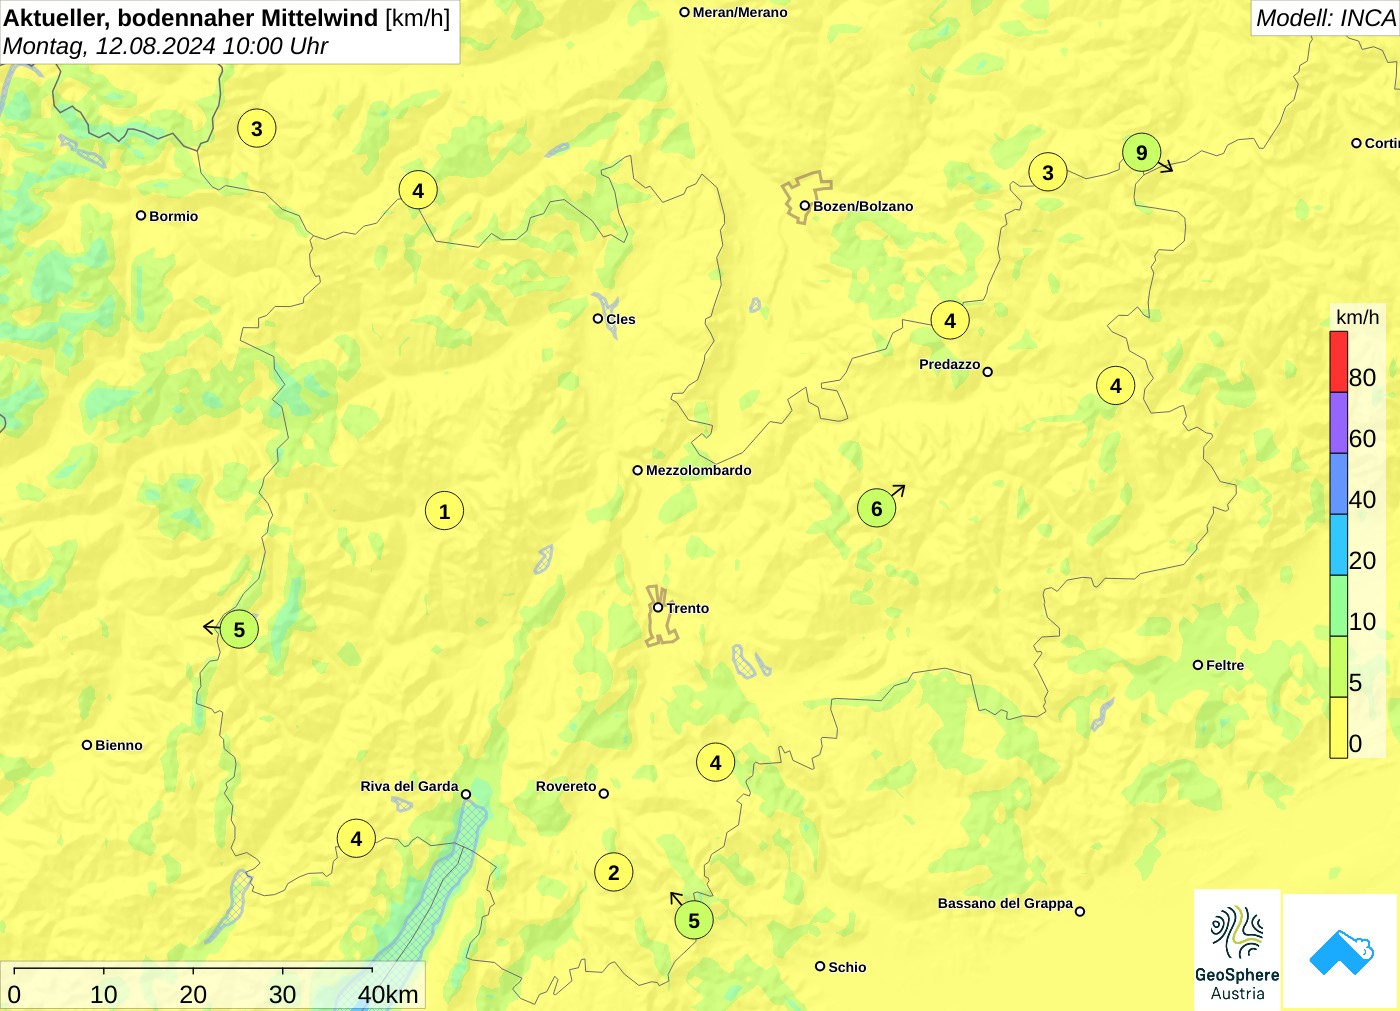Click the Predazzo label
1400x1011 pixels.
(x=949, y=364)
